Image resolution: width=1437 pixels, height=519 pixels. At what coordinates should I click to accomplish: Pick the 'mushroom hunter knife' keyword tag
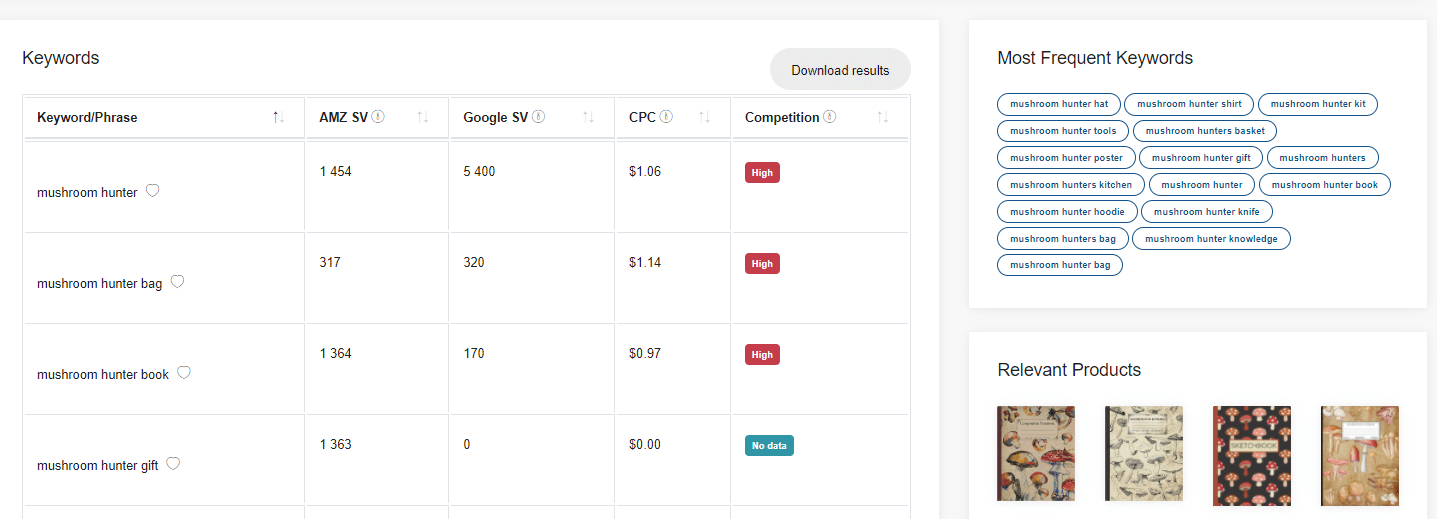(x=1207, y=212)
